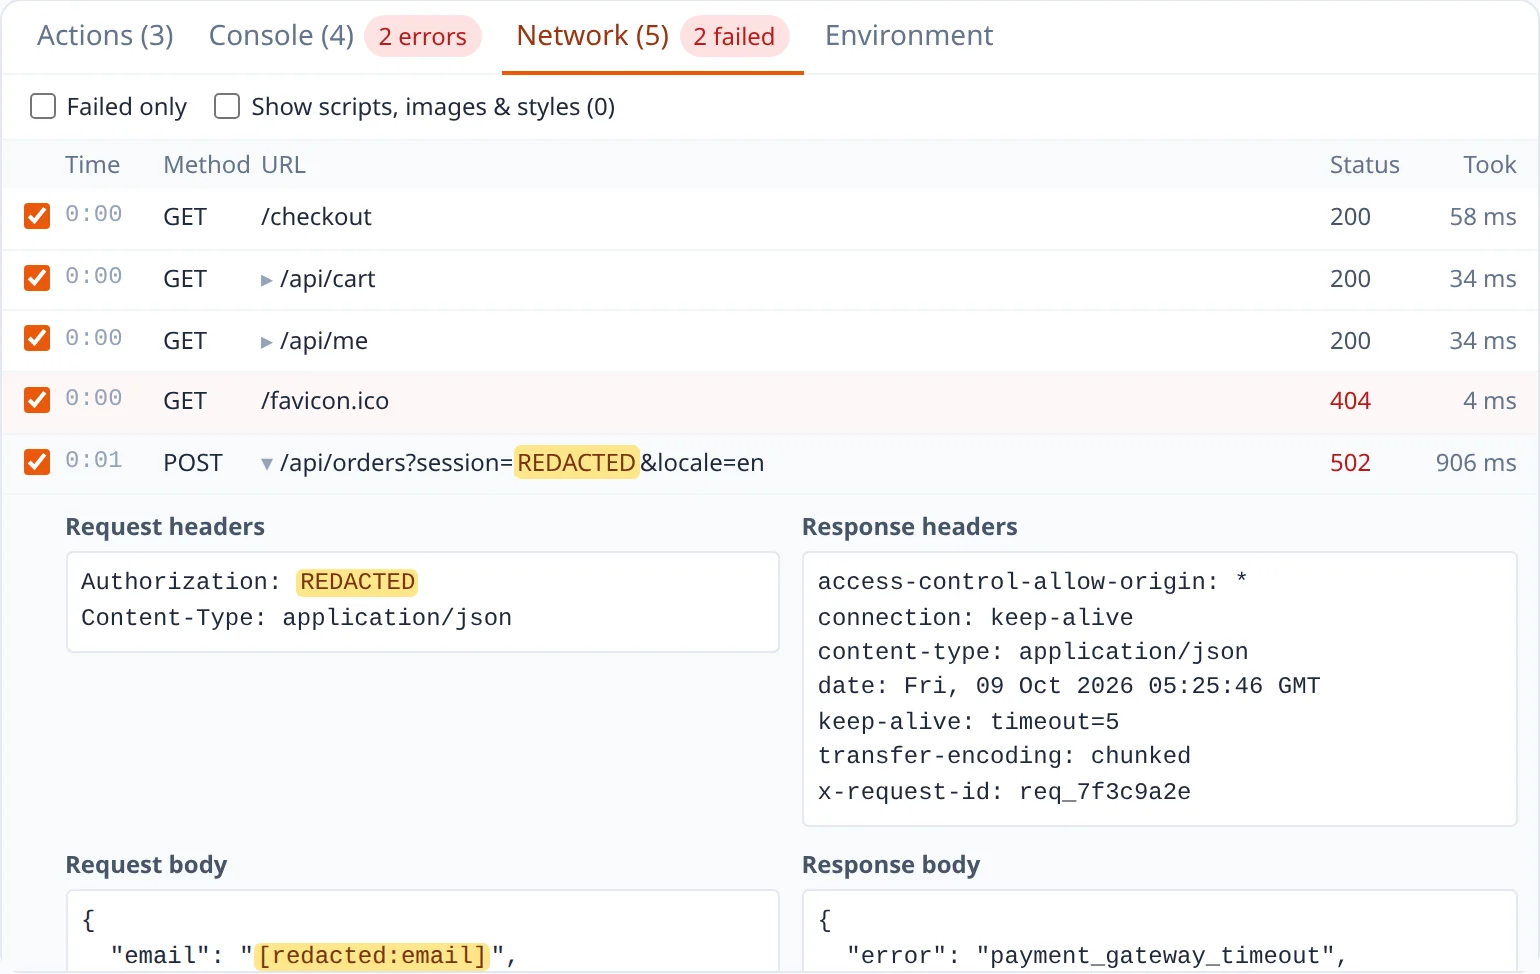Click the /checkout URL row
This screenshot has width=1540, height=974.
point(770,217)
